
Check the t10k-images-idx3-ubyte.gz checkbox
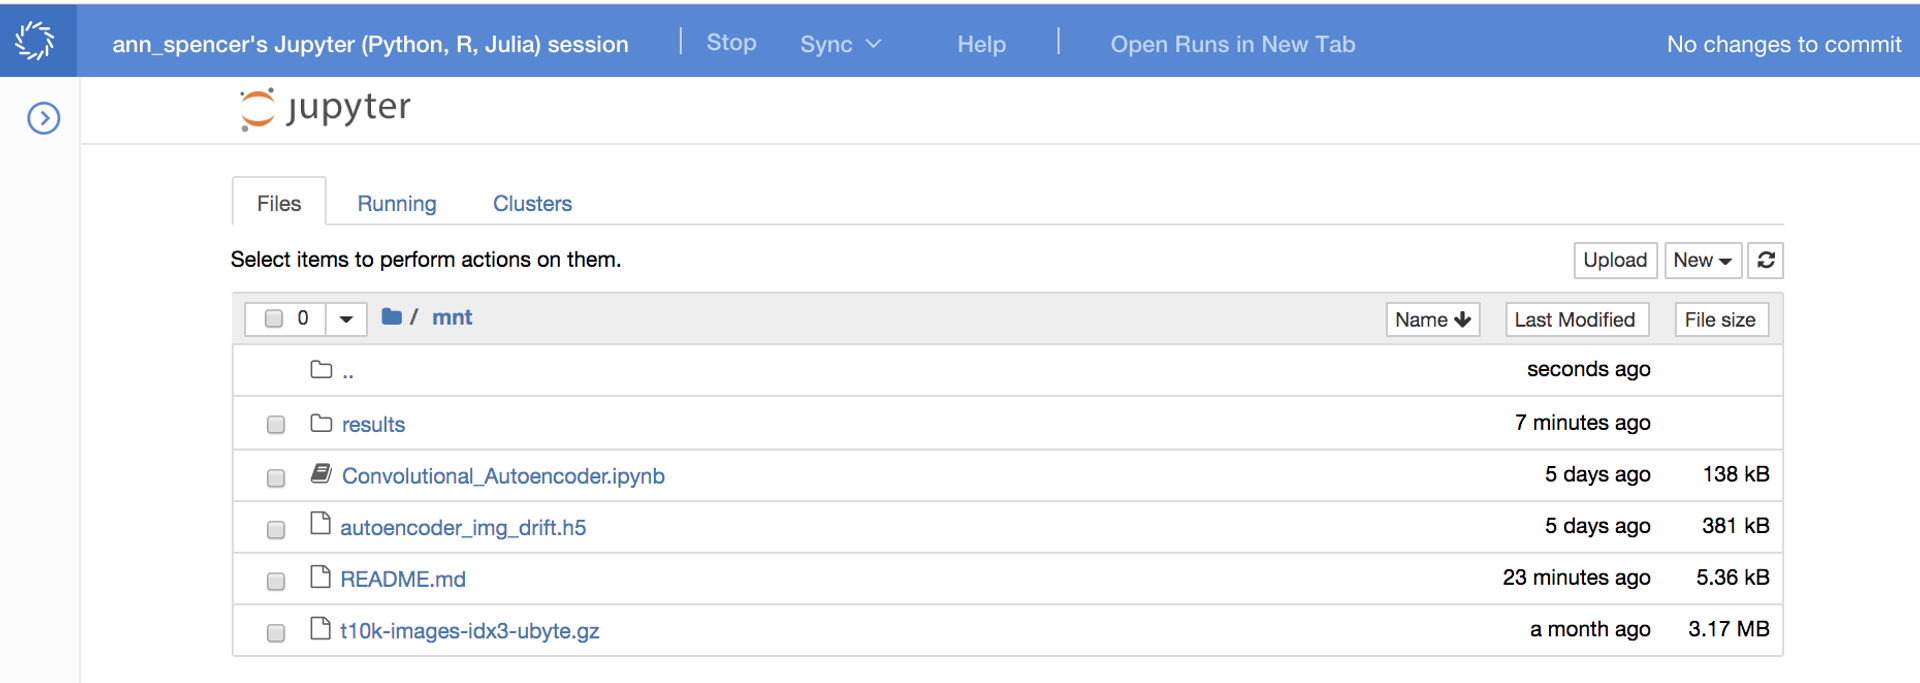(x=276, y=633)
